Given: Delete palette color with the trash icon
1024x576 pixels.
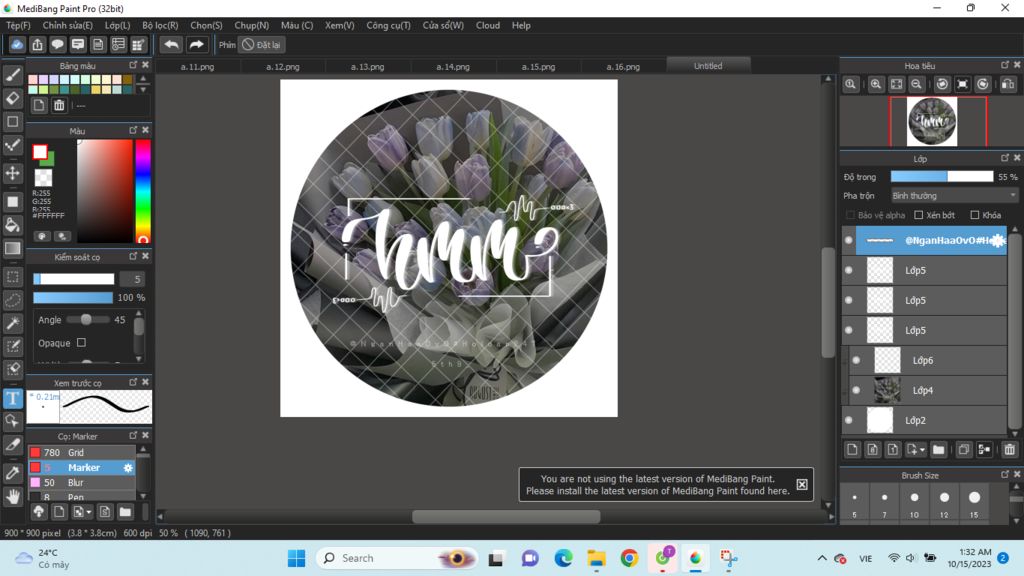Looking at the screenshot, I should click(x=59, y=105).
